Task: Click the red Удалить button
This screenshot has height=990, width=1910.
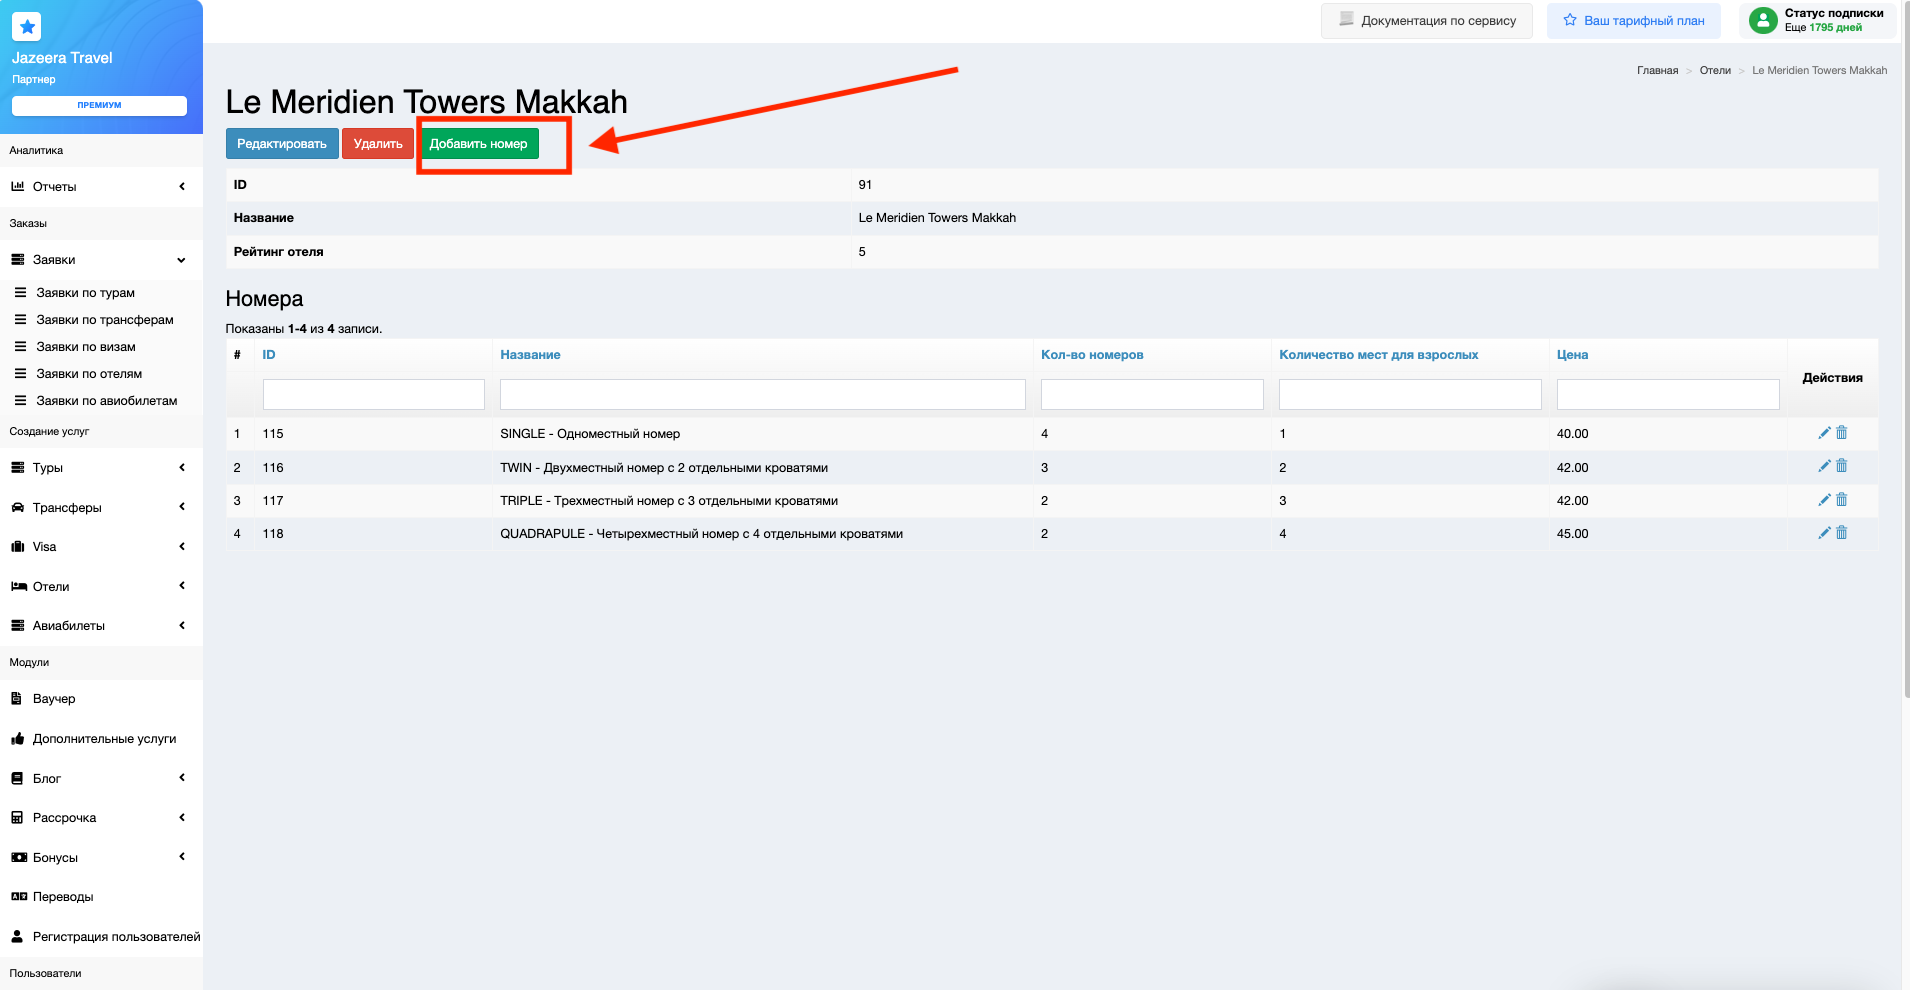Action: [378, 144]
